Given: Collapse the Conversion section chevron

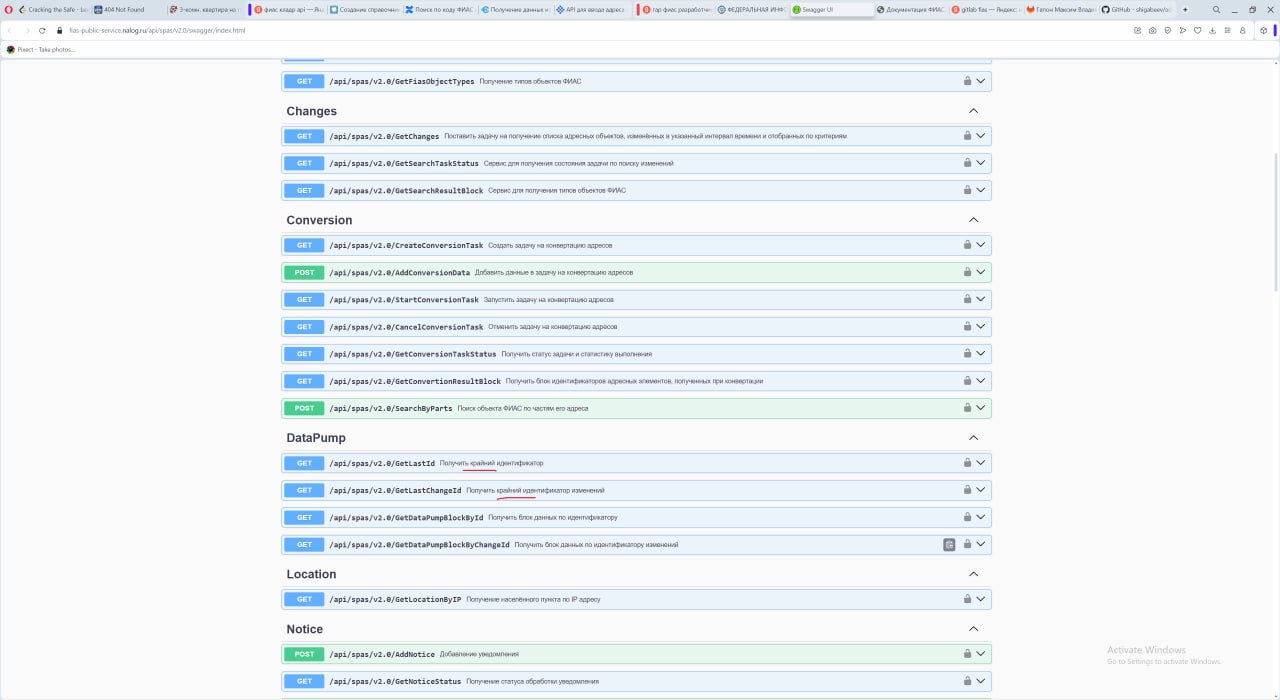Looking at the screenshot, I should [973, 220].
